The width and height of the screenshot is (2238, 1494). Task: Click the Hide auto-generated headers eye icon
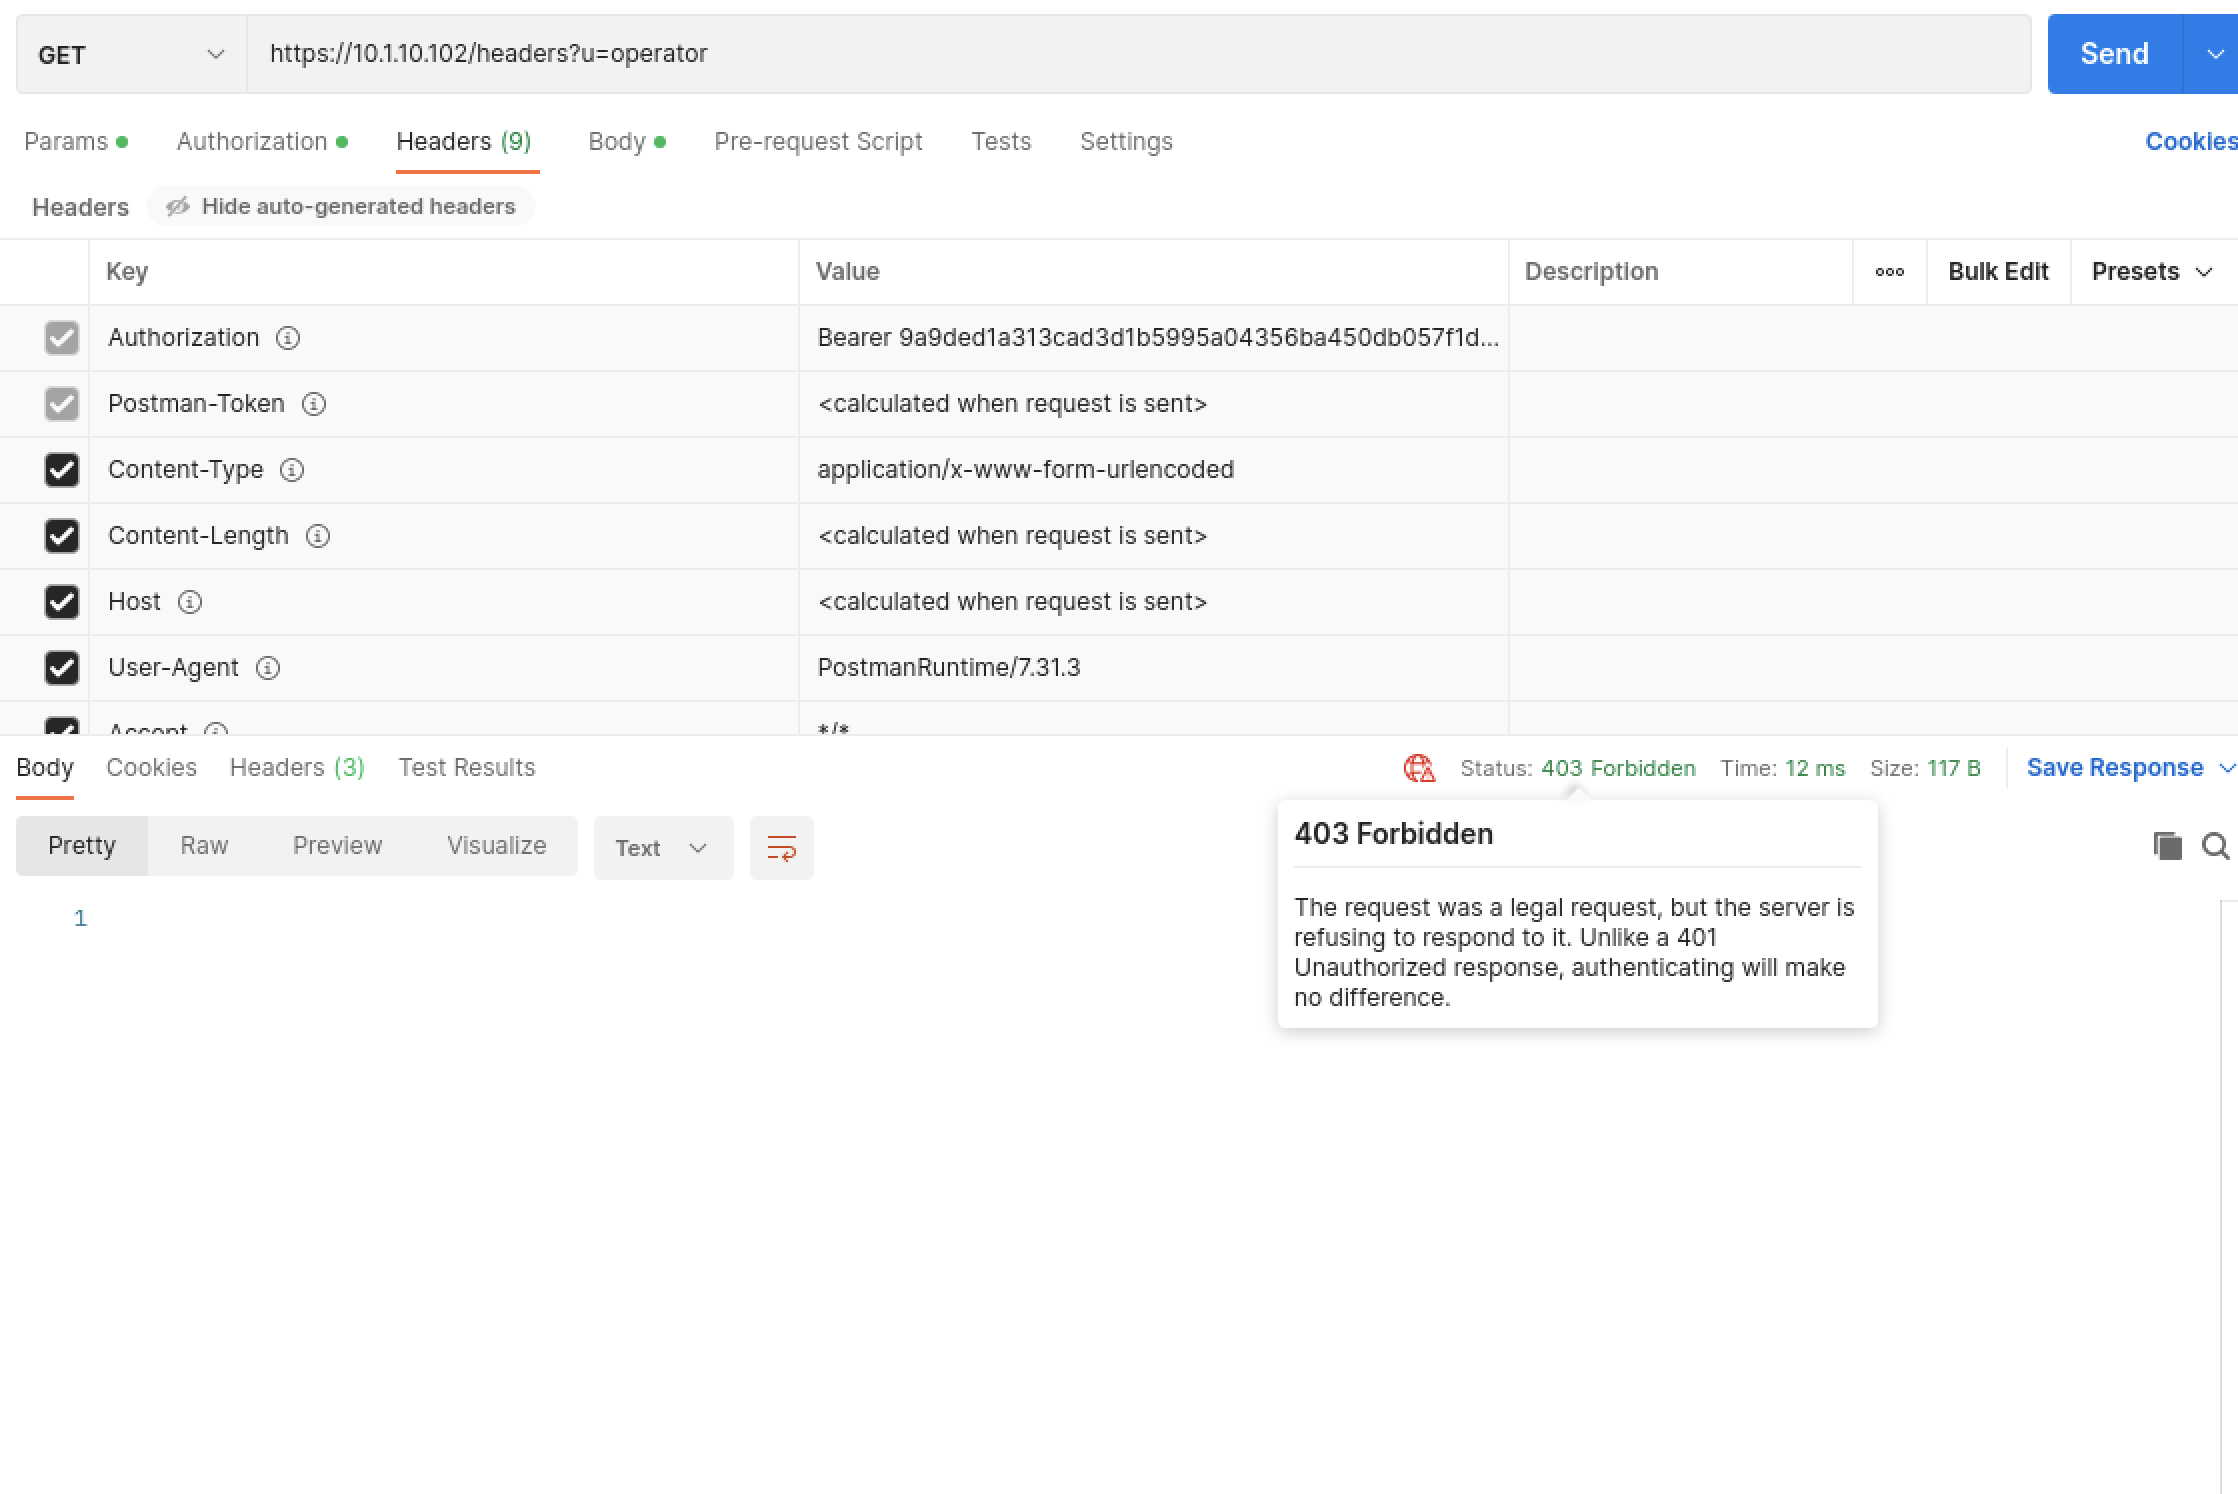(178, 207)
